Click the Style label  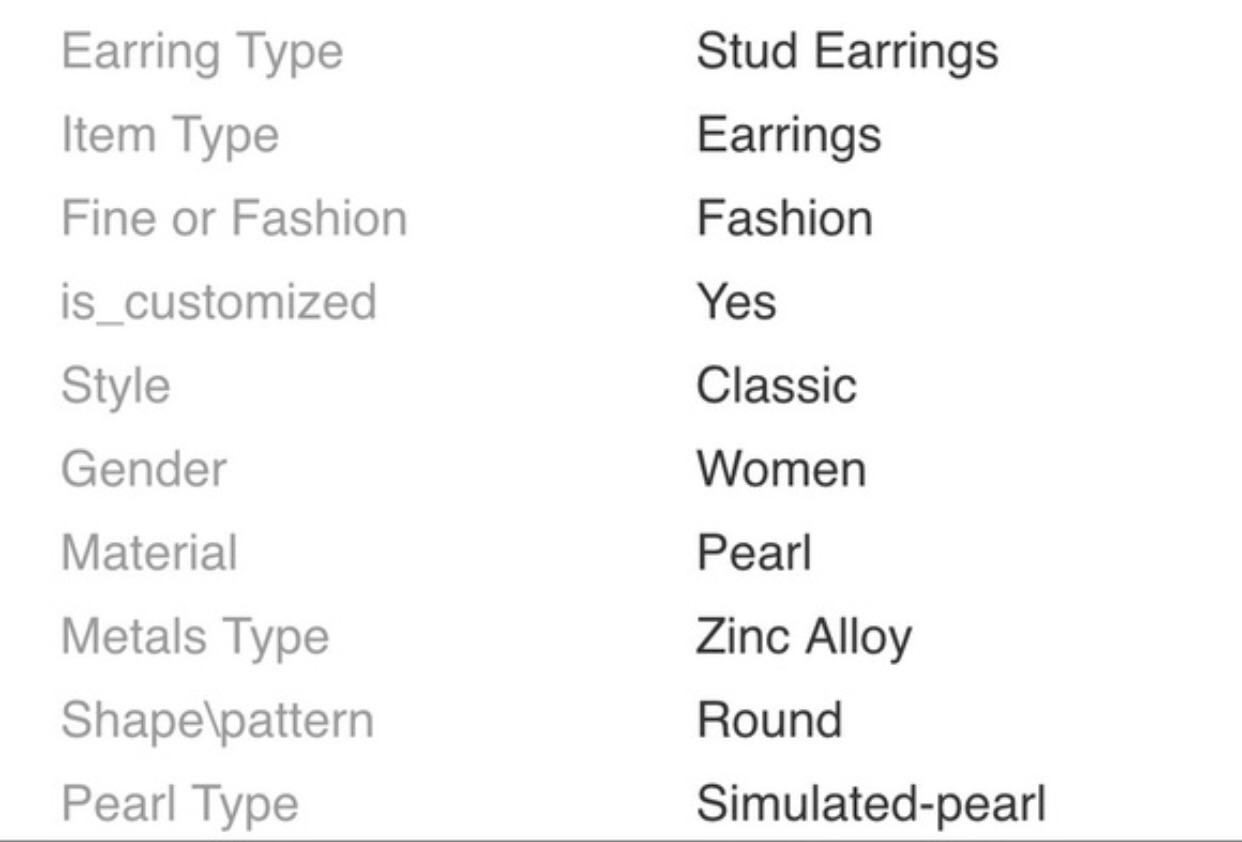pyautogui.click(x=115, y=386)
